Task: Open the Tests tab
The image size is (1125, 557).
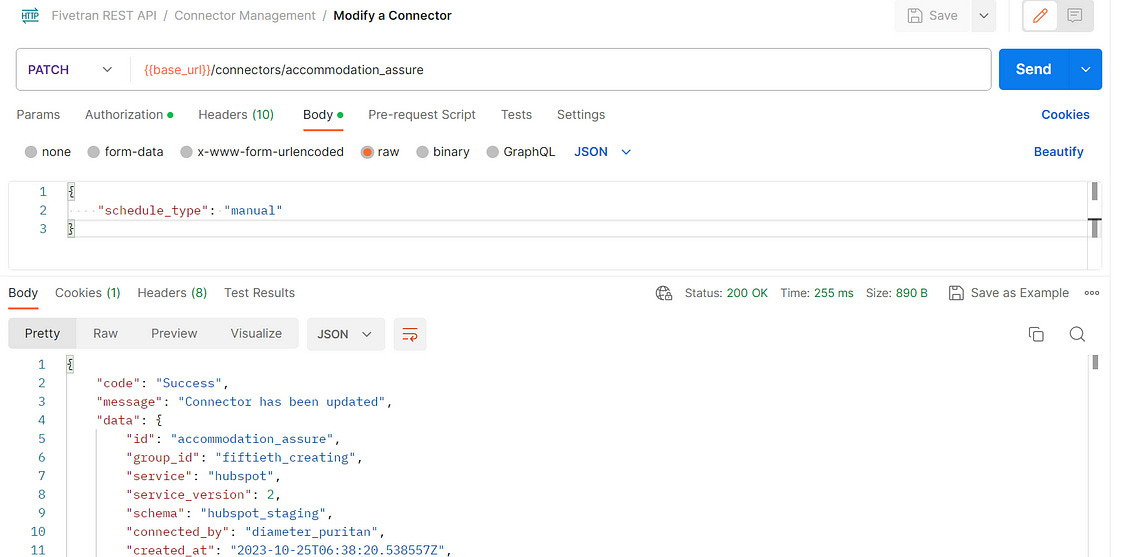Action: coord(517,115)
